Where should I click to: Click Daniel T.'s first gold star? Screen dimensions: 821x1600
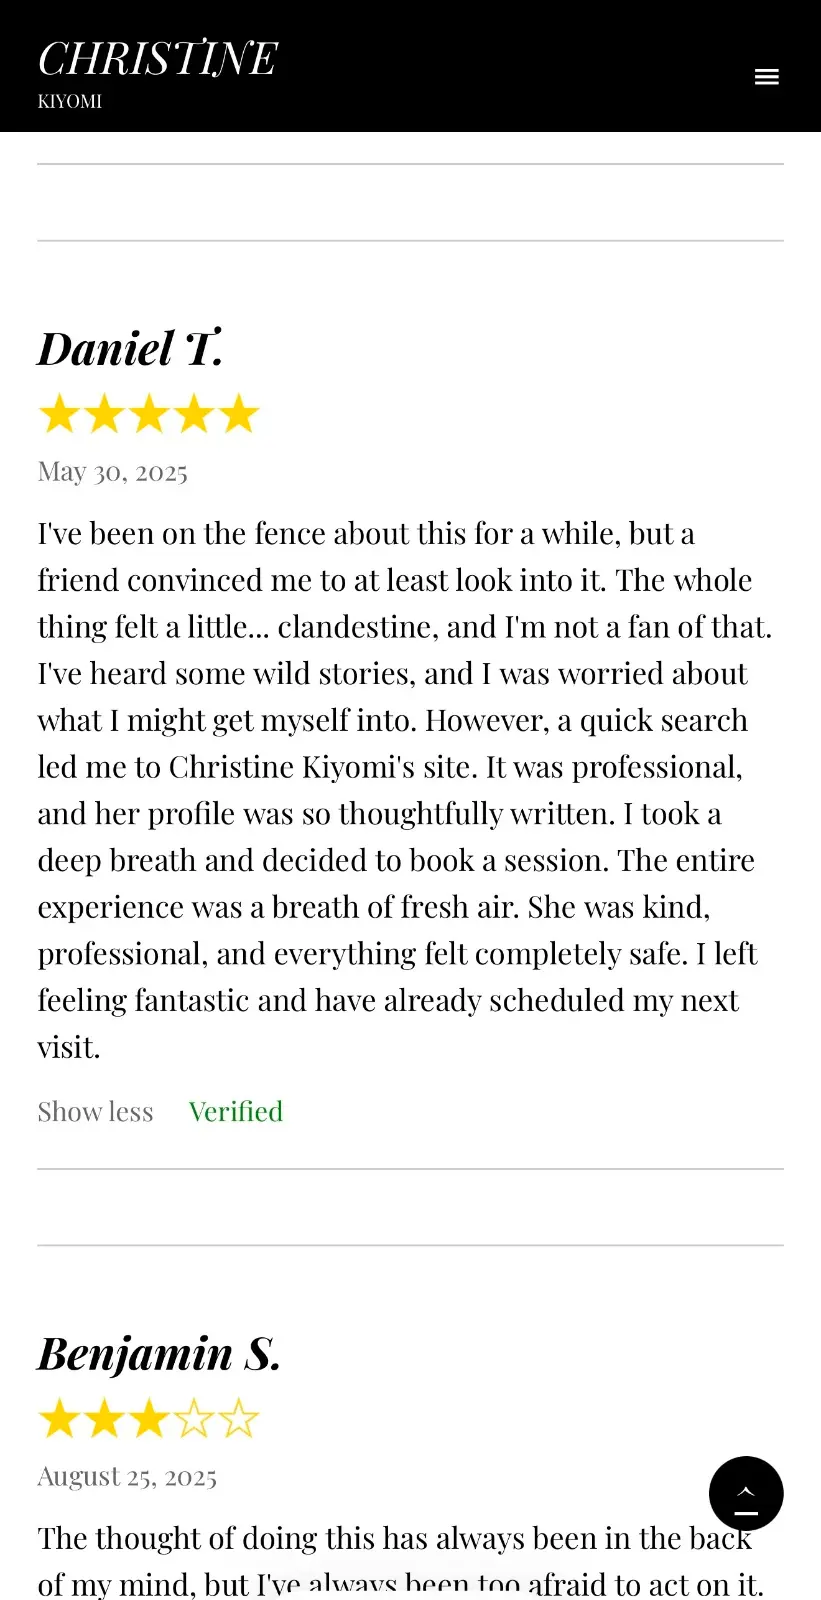(59, 414)
